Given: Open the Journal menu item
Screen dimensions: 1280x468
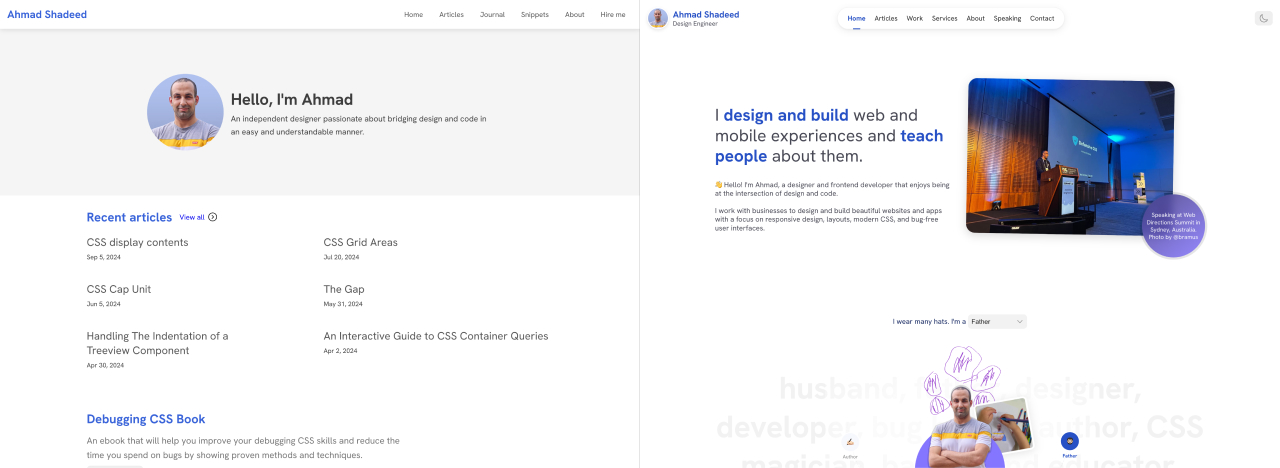Looking at the screenshot, I should point(492,15).
